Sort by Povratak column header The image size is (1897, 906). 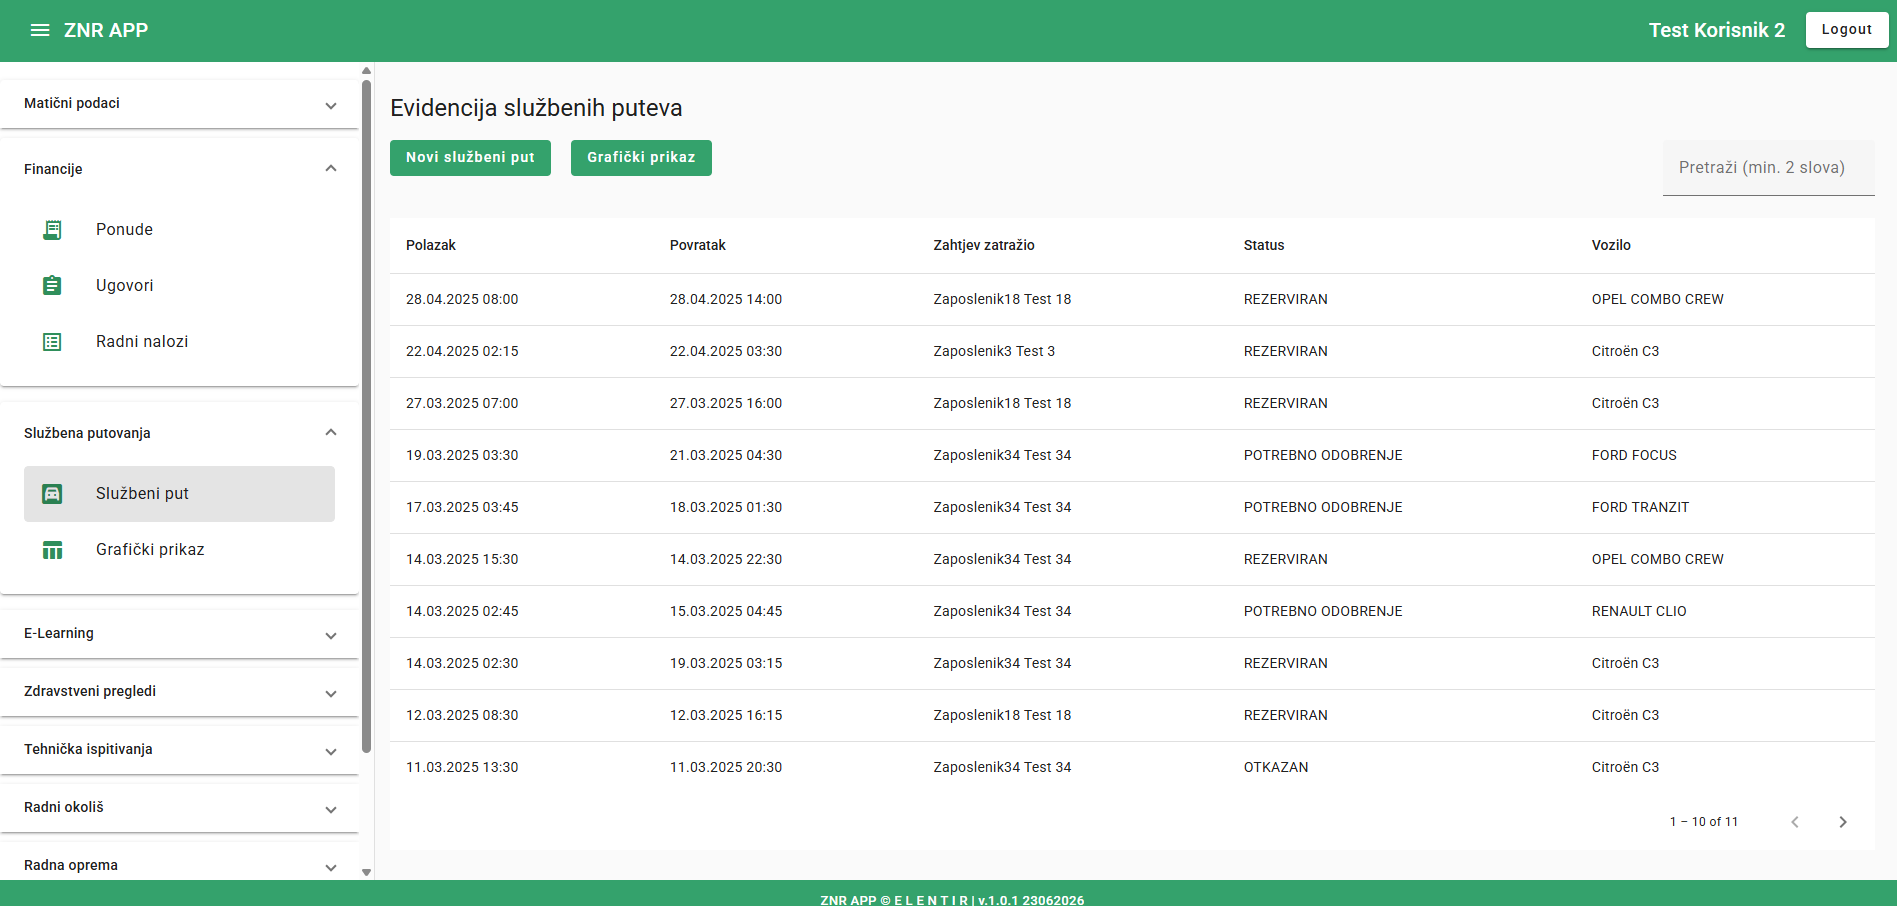click(x=698, y=246)
